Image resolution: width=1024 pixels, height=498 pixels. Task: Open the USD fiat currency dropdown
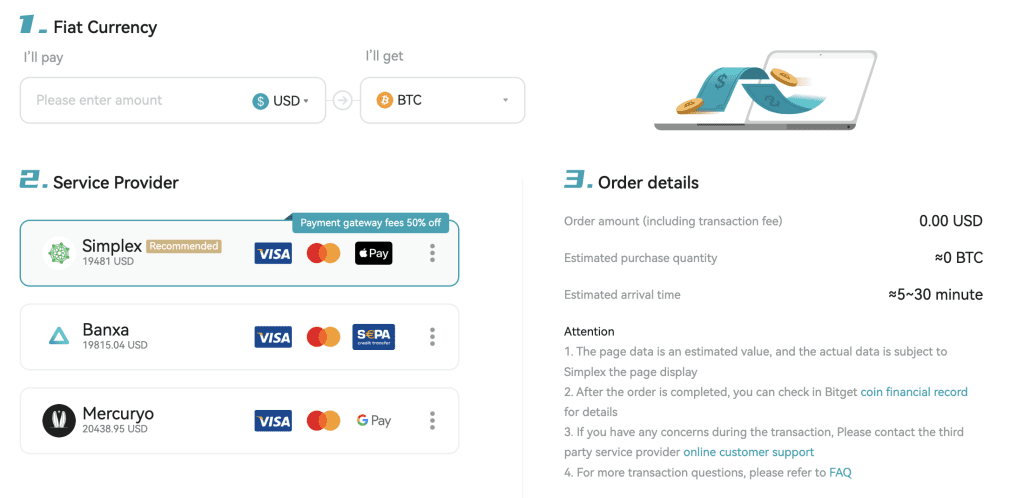281,101
